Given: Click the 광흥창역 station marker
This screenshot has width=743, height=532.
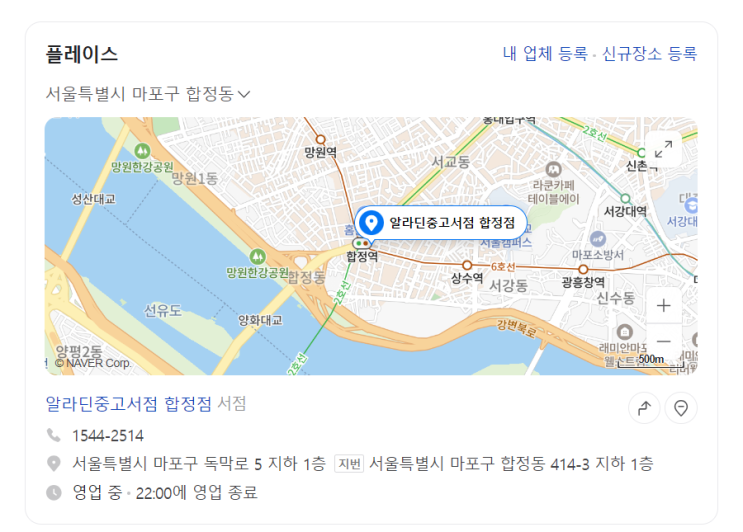Looking at the screenshot, I should click(x=583, y=269).
